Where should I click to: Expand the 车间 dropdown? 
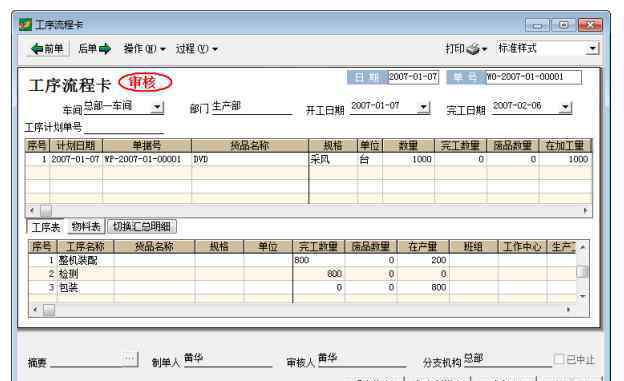157,107
